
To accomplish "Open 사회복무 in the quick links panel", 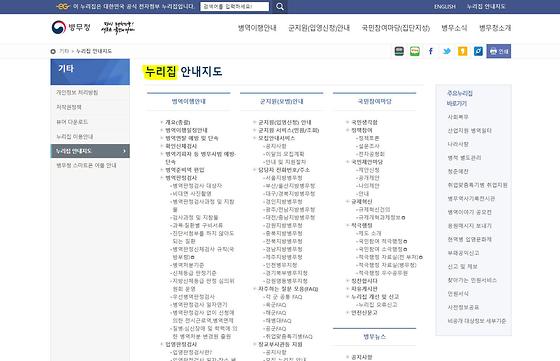I will (x=458, y=117).
